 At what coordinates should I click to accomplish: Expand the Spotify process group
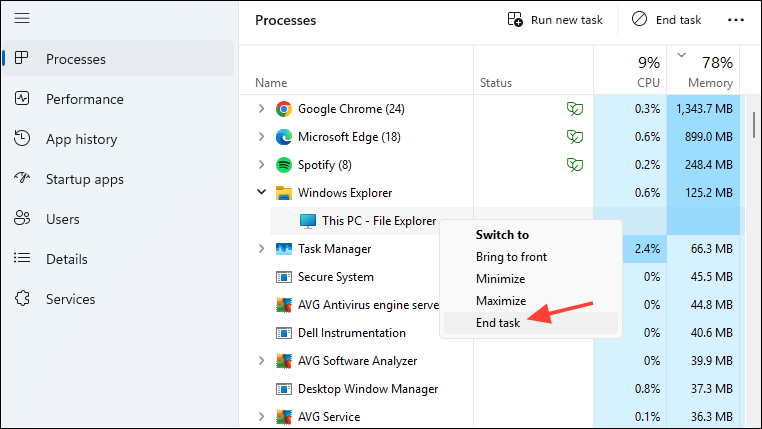pos(262,165)
